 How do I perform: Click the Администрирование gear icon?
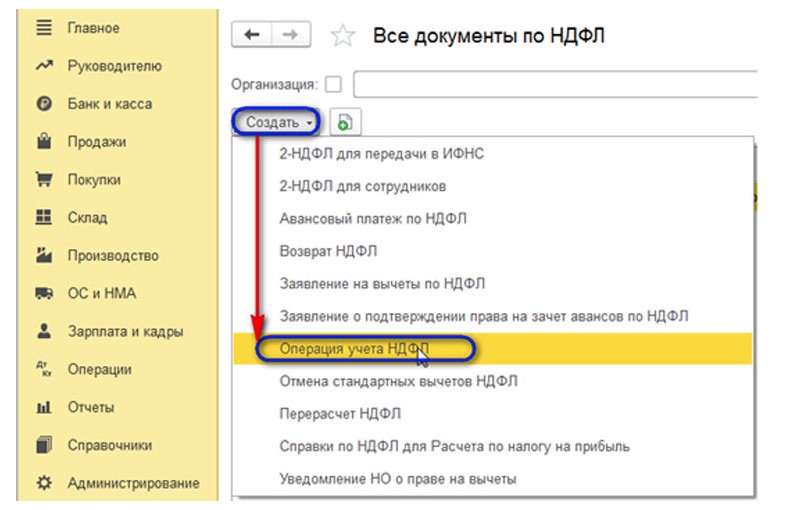point(43,484)
